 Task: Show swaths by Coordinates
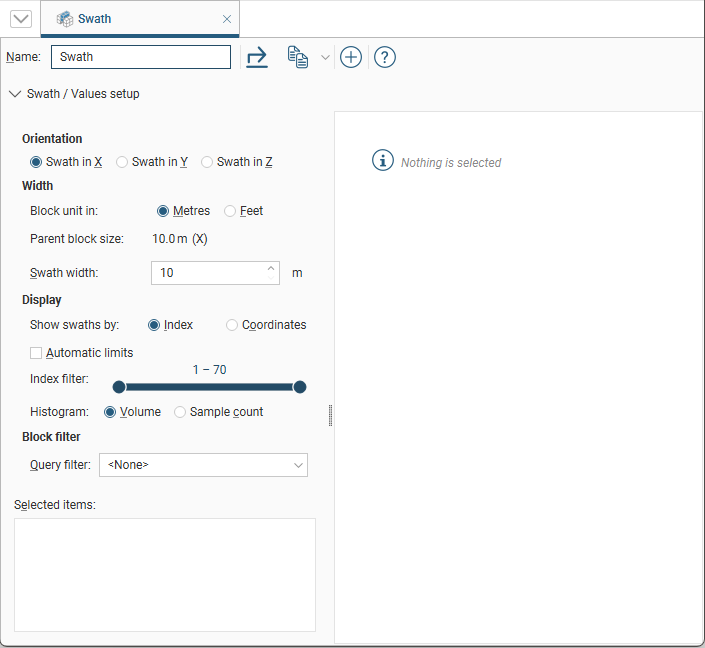pyautogui.click(x=232, y=325)
